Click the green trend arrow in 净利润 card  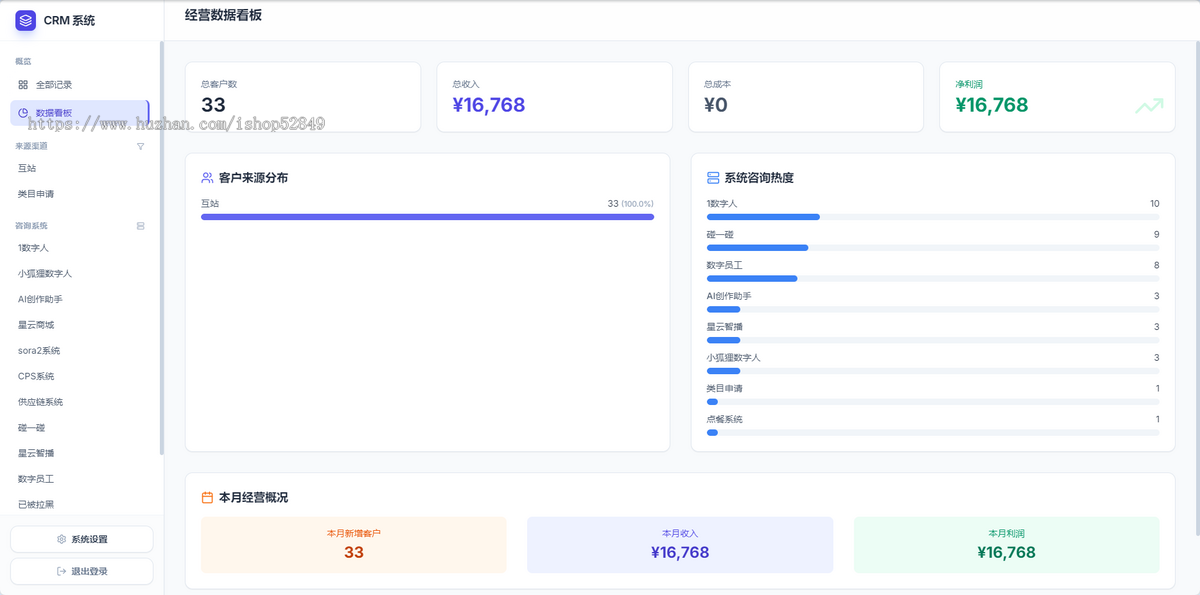click(x=1148, y=103)
